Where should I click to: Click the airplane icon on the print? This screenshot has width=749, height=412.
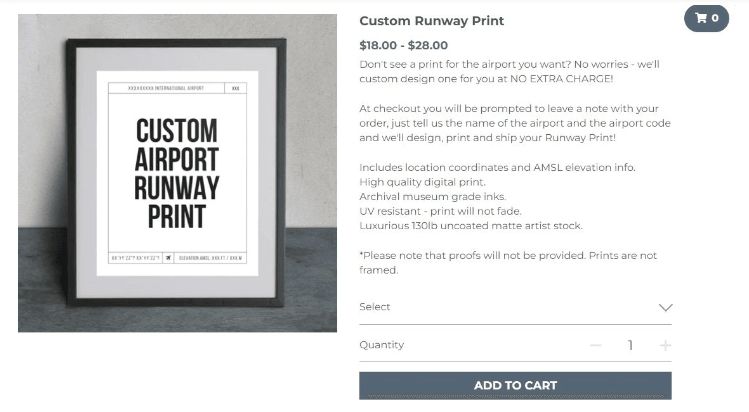(x=169, y=258)
